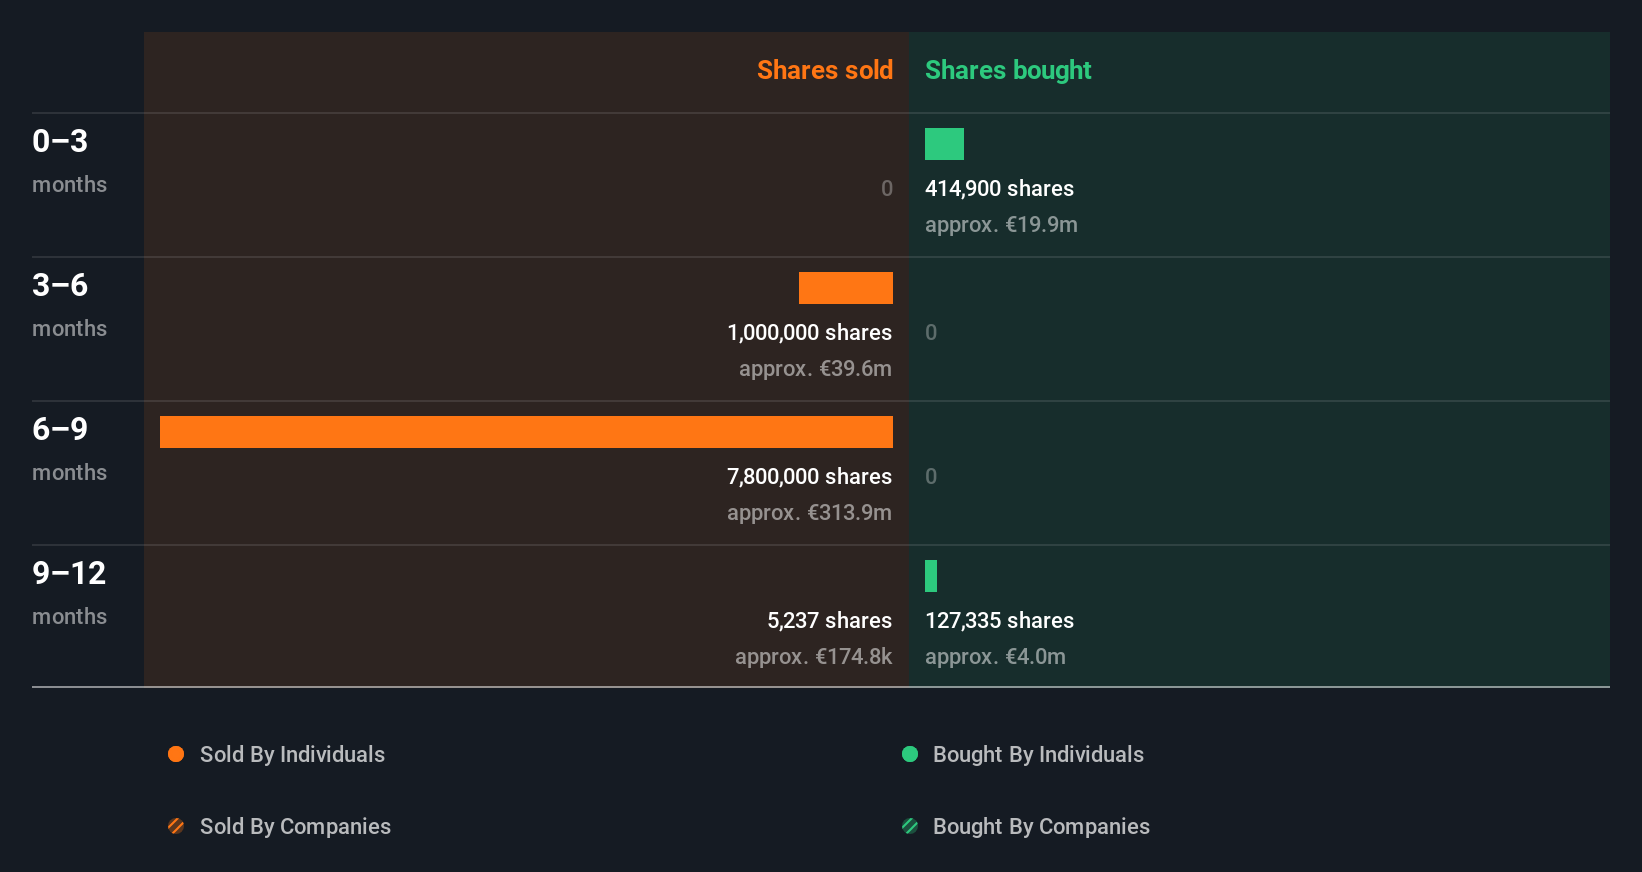The height and width of the screenshot is (872, 1642).
Task: Click the striped Sold By Companies legend icon
Action: 176,826
